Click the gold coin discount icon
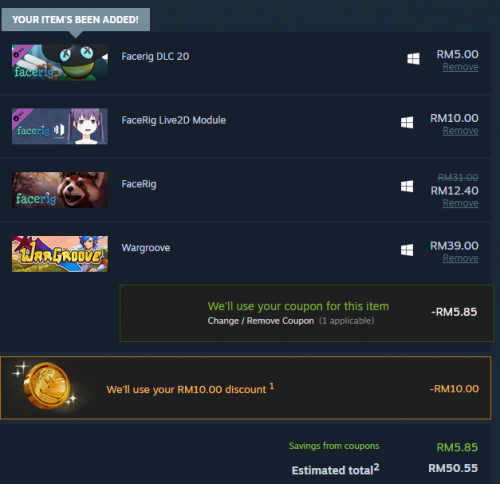 (x=47, y=386)
